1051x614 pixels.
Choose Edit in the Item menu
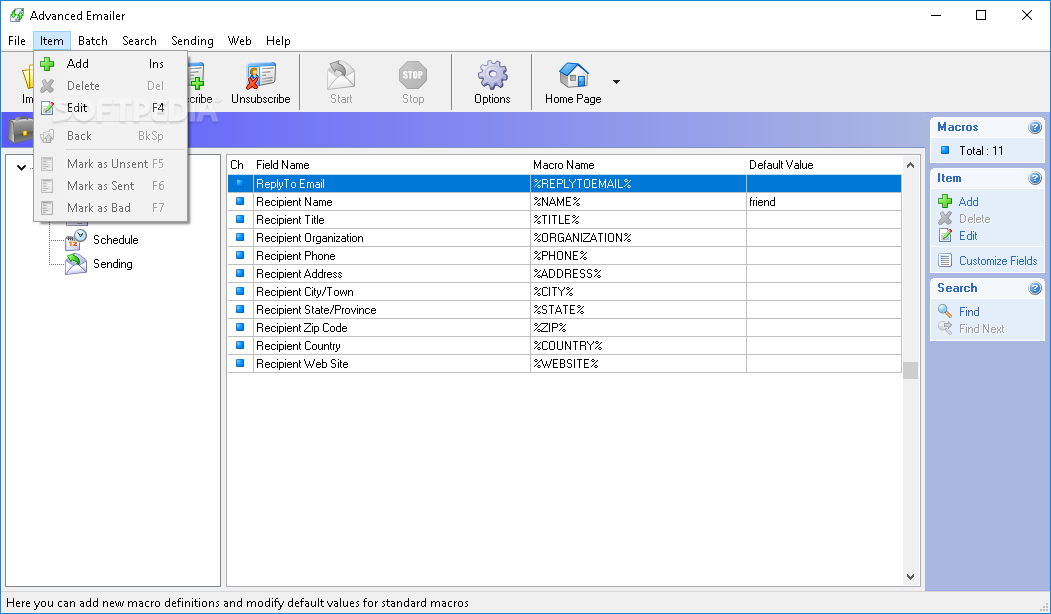[111, 108]
